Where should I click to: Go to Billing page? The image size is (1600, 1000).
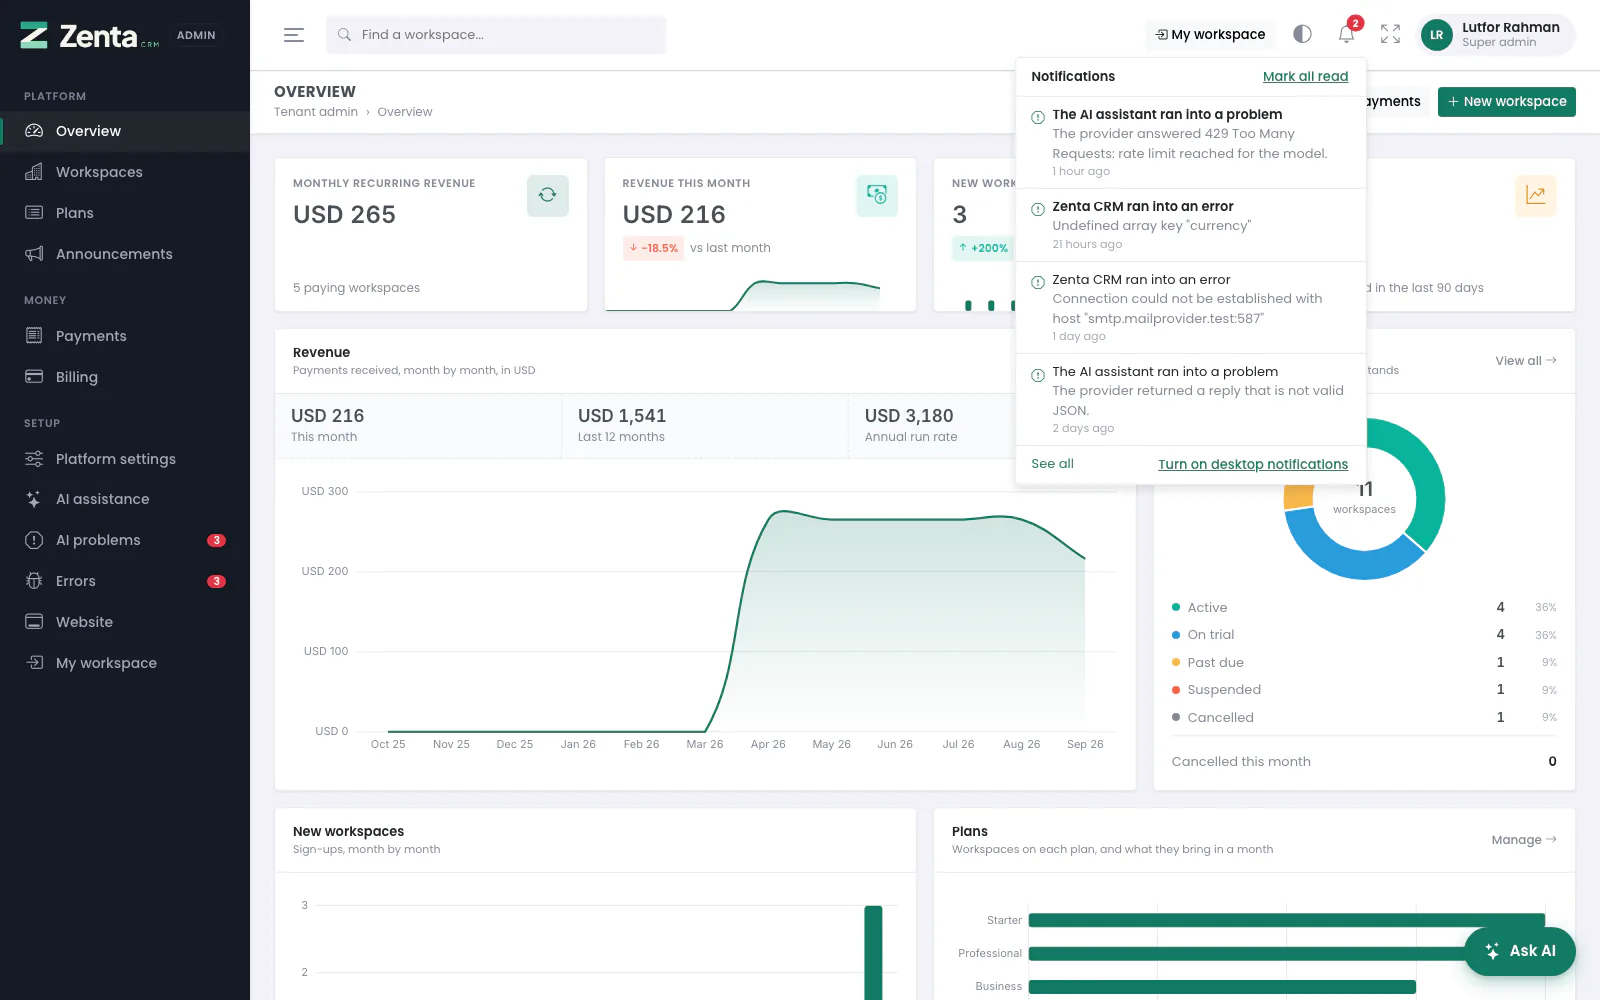pyautogui.click(x=125, y=377)
